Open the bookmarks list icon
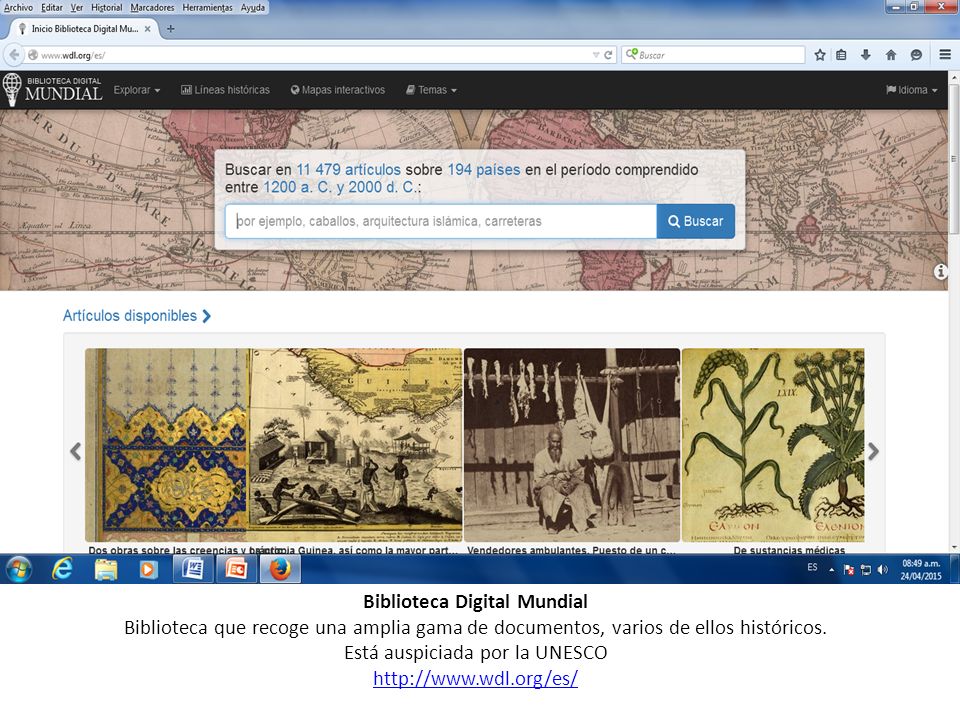 tap(841, 55)
